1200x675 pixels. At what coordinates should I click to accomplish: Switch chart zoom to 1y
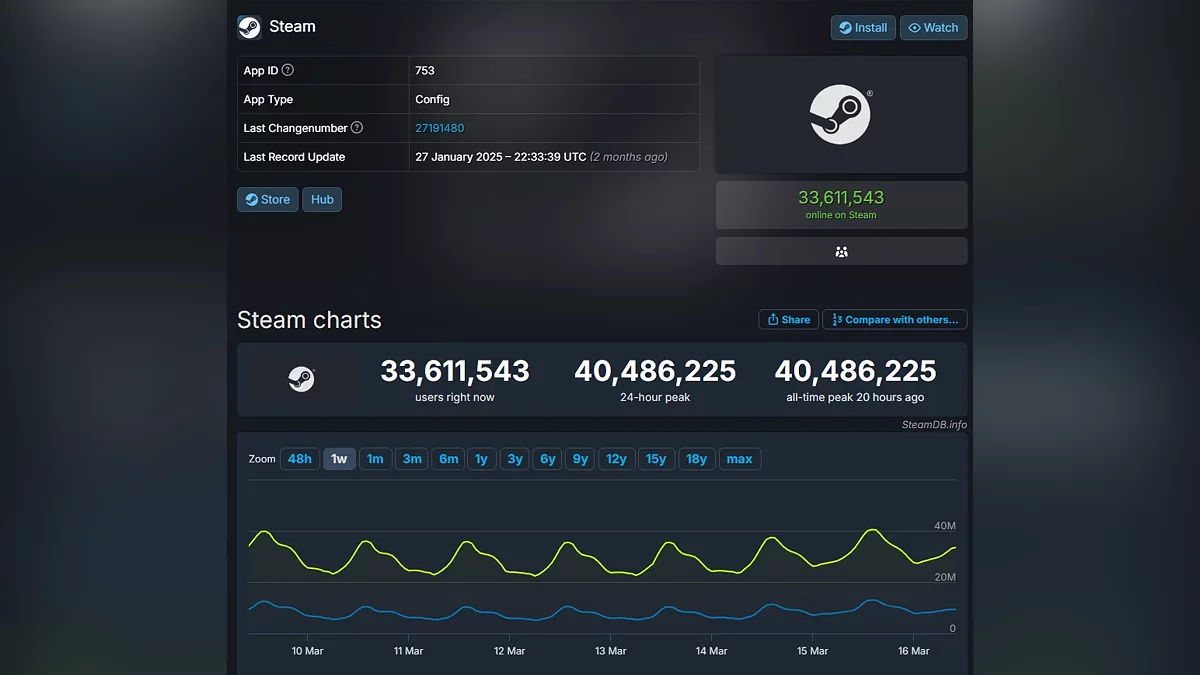[x=481, y=459]
